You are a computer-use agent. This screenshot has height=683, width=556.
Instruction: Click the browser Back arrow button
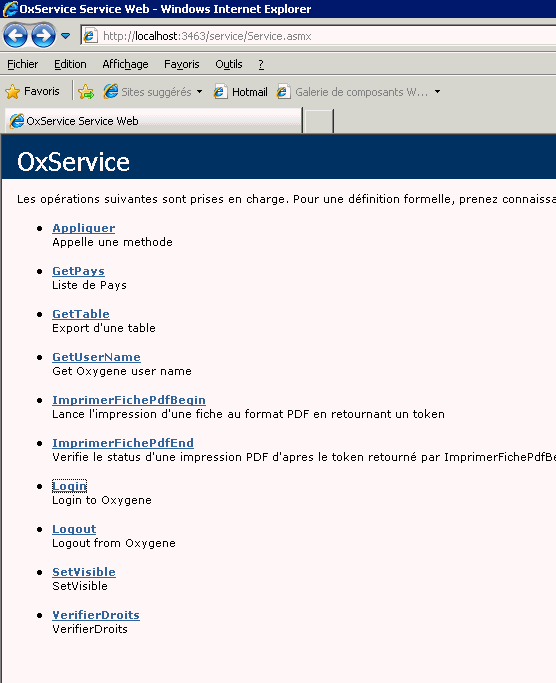point(16,36)
